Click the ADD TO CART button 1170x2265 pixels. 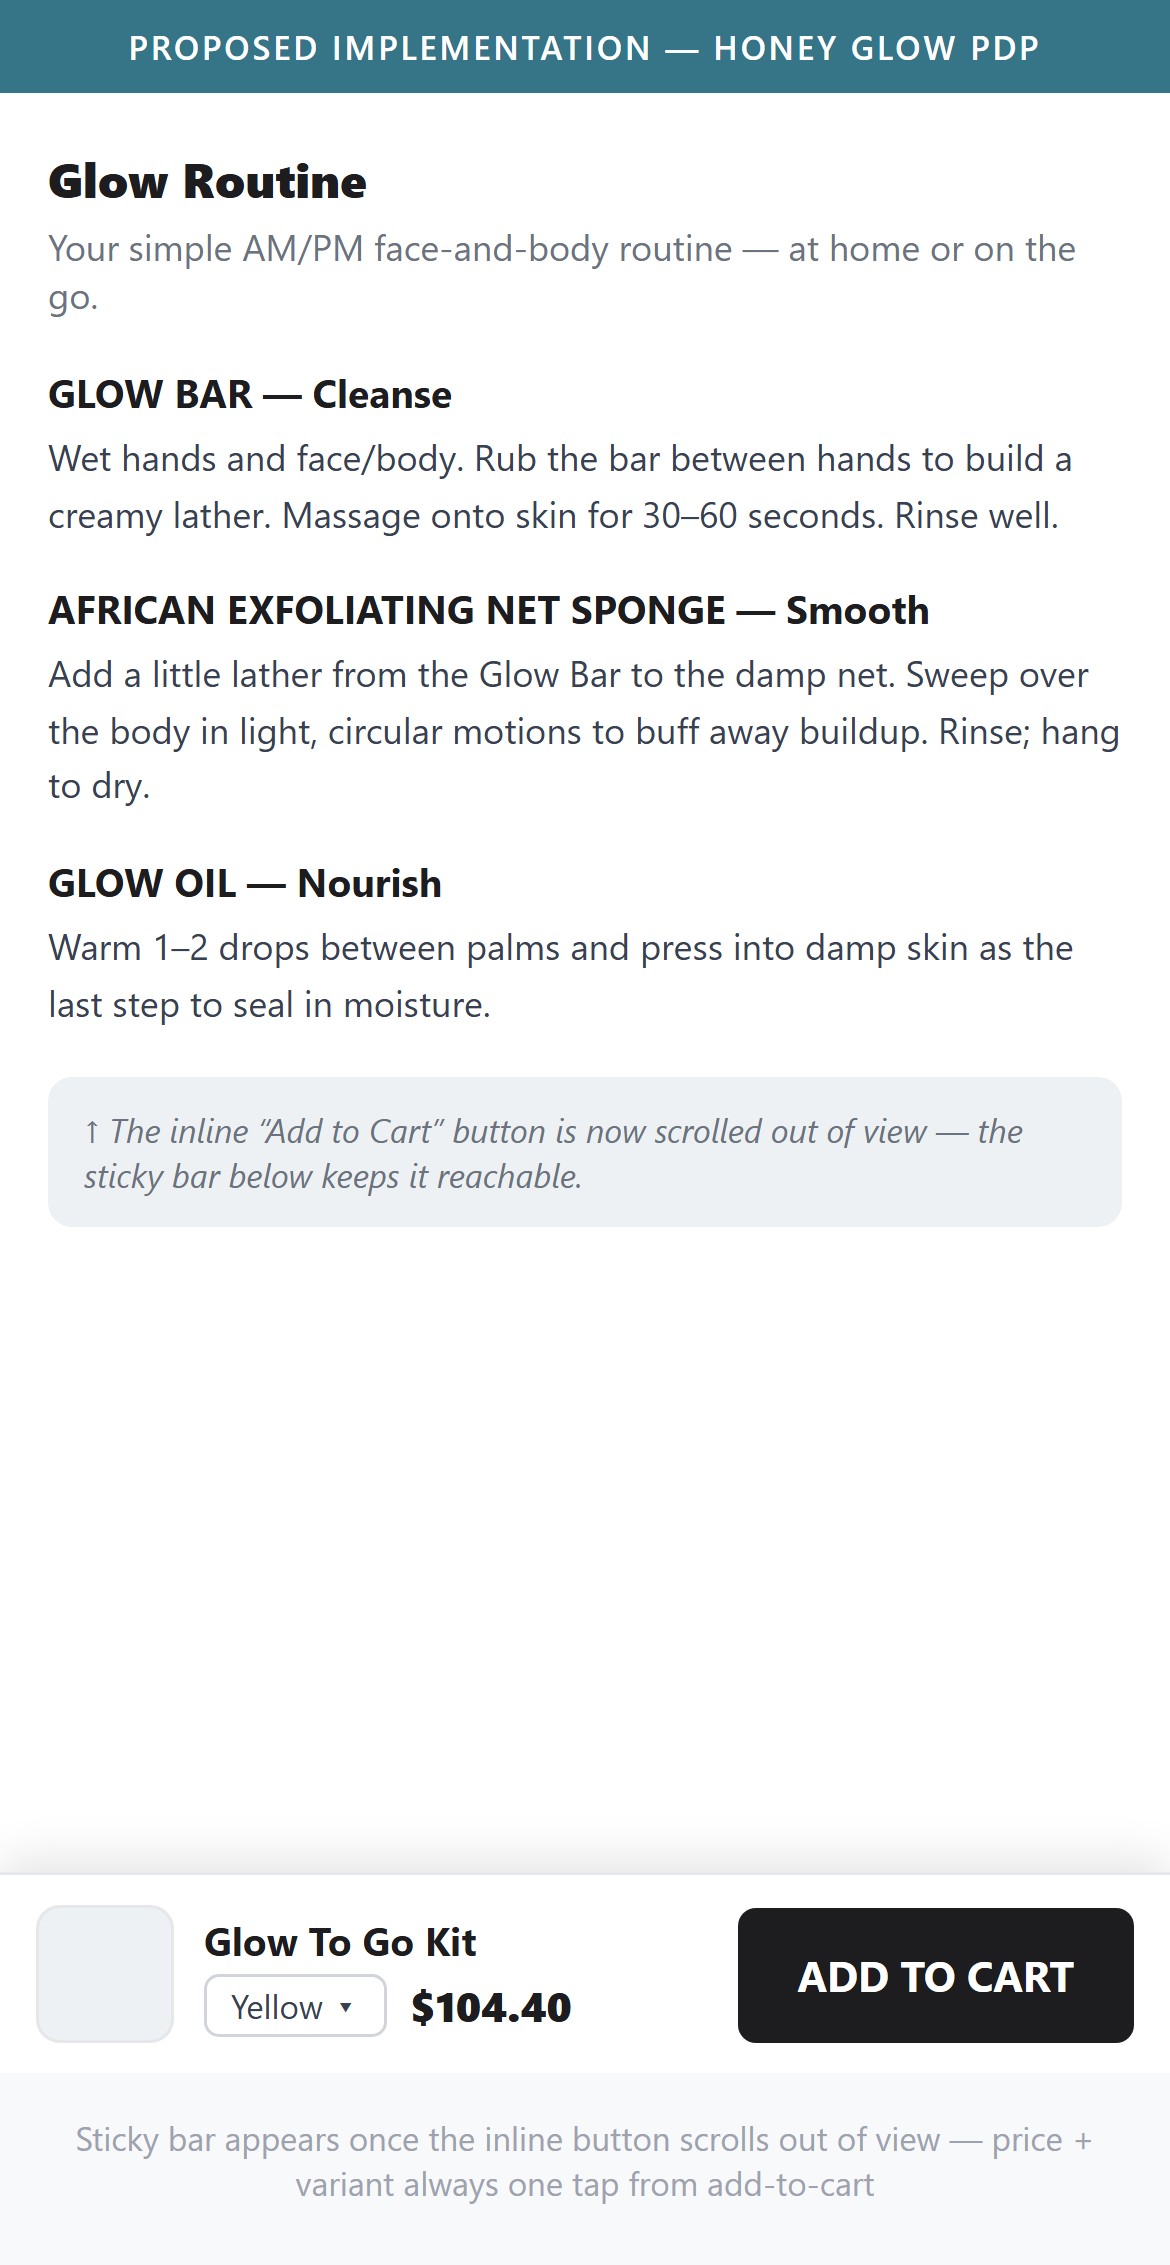935,1975
